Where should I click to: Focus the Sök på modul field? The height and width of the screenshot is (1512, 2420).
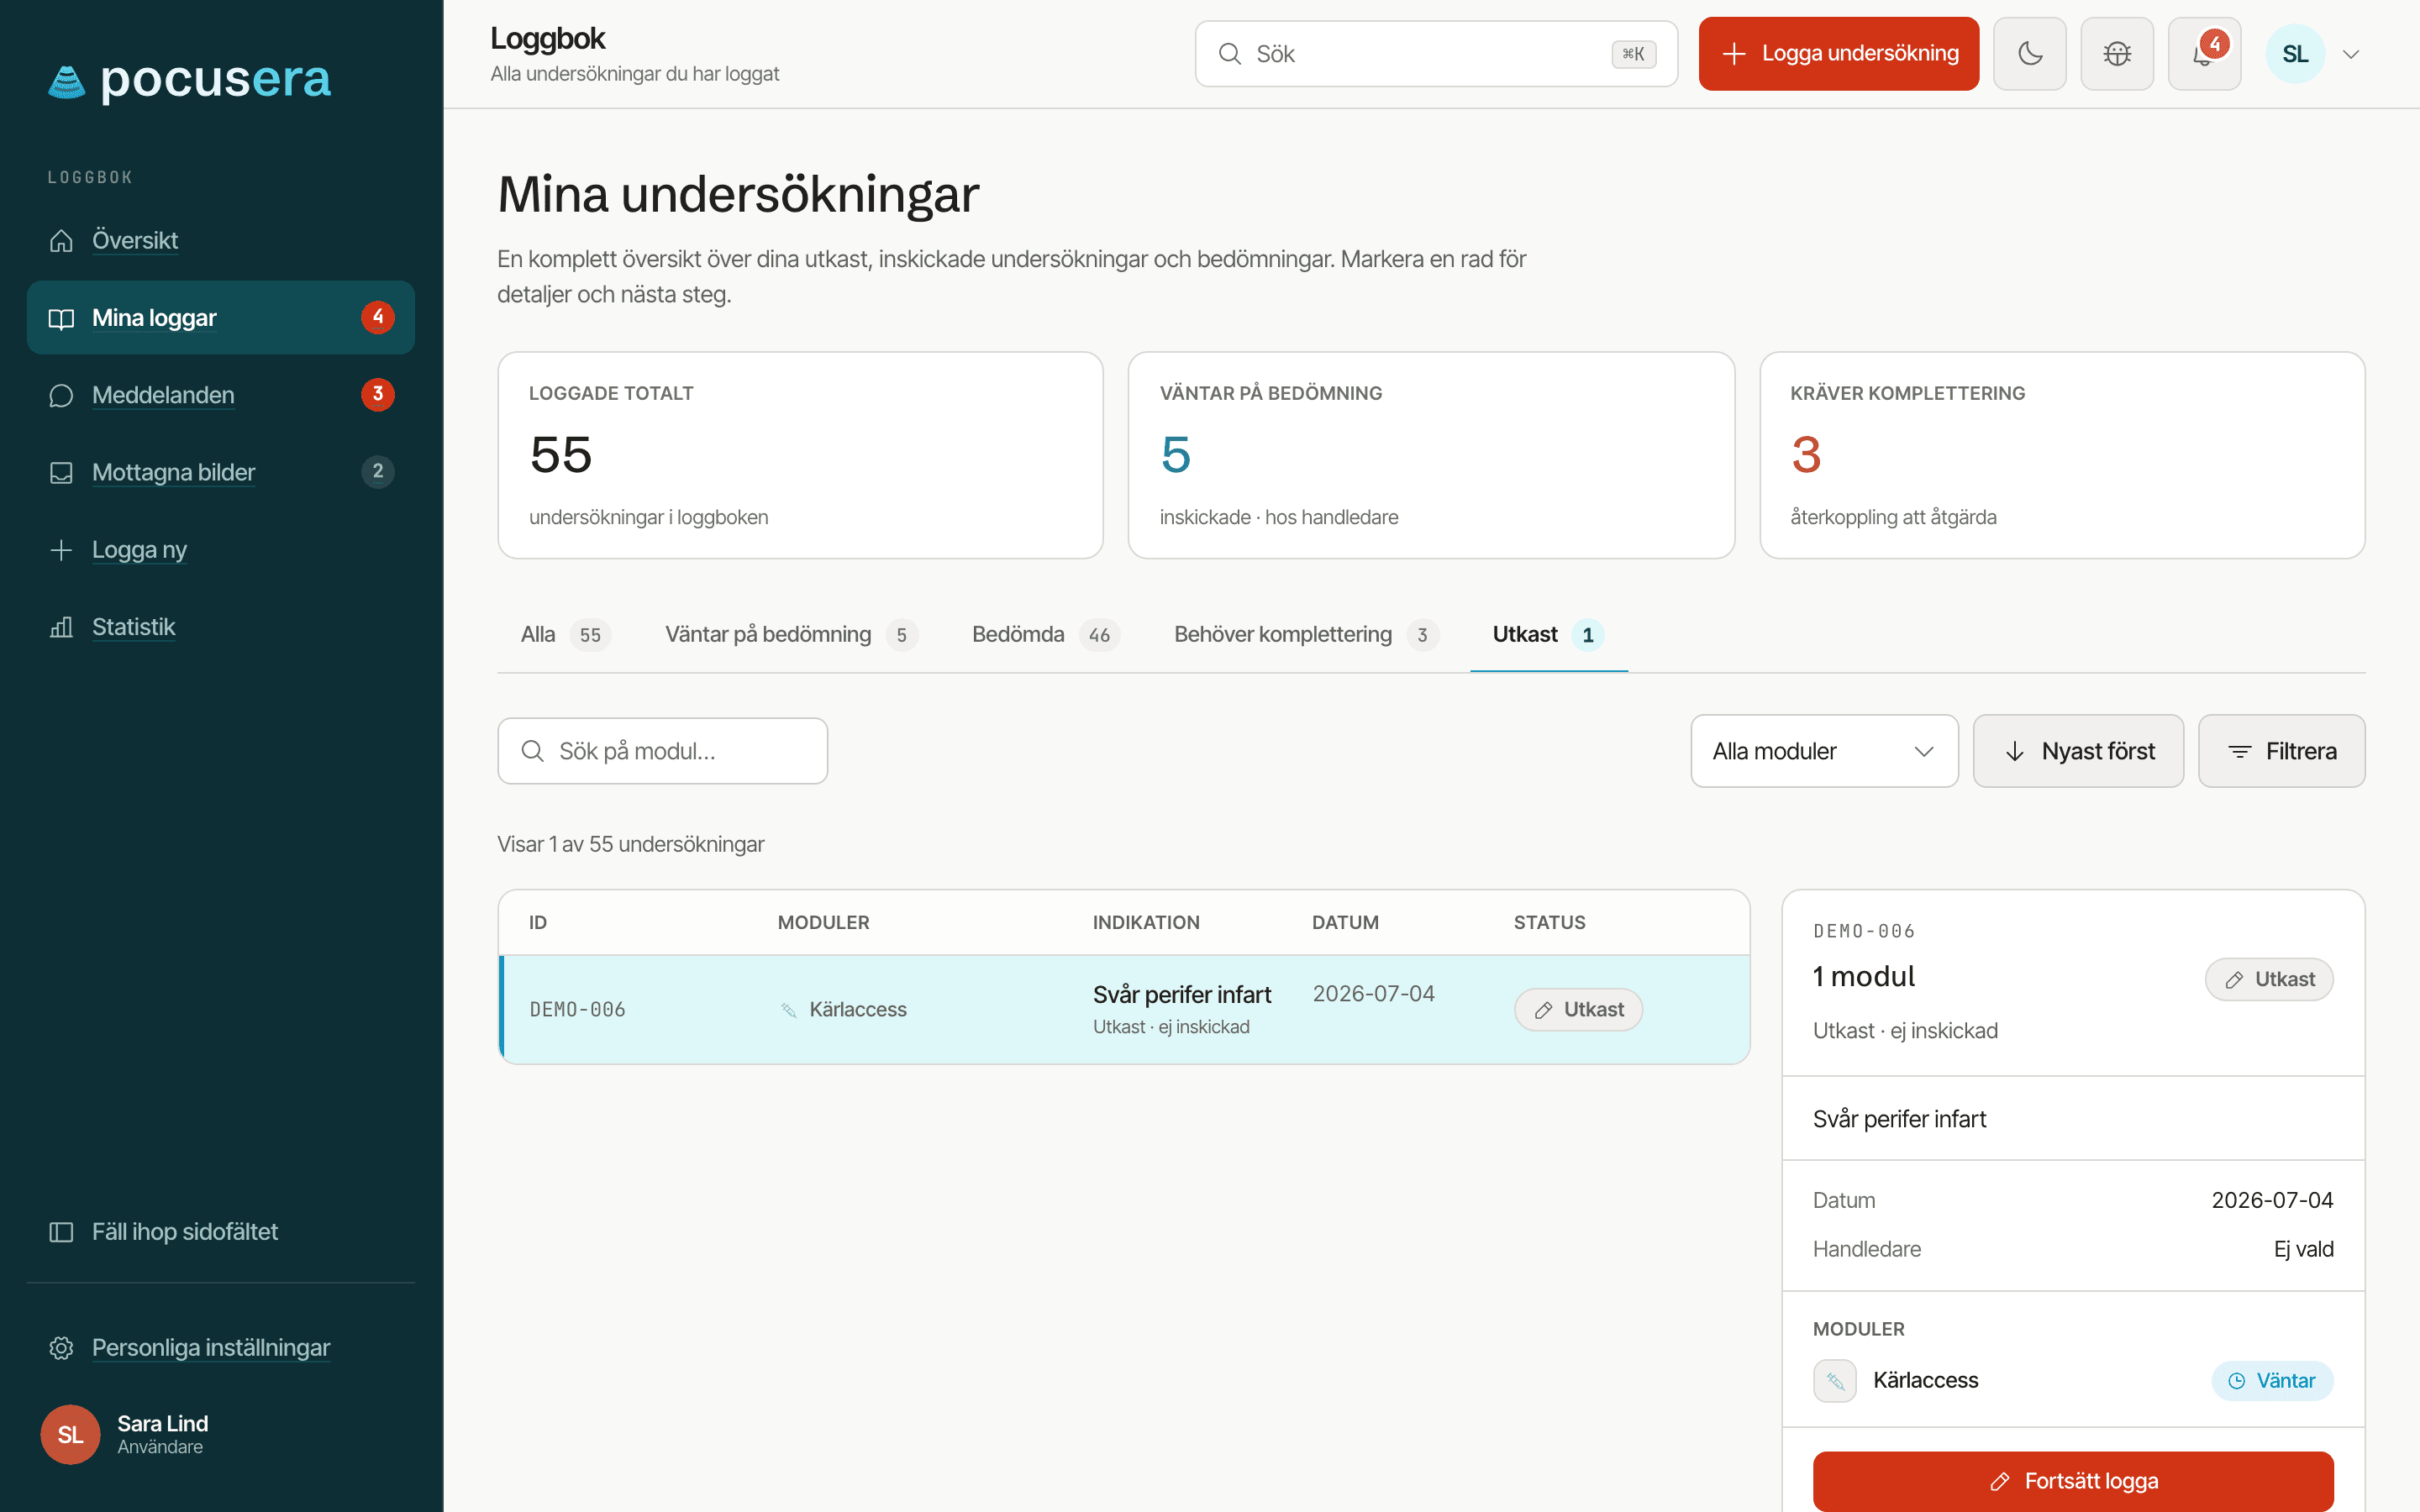(662, 751)
